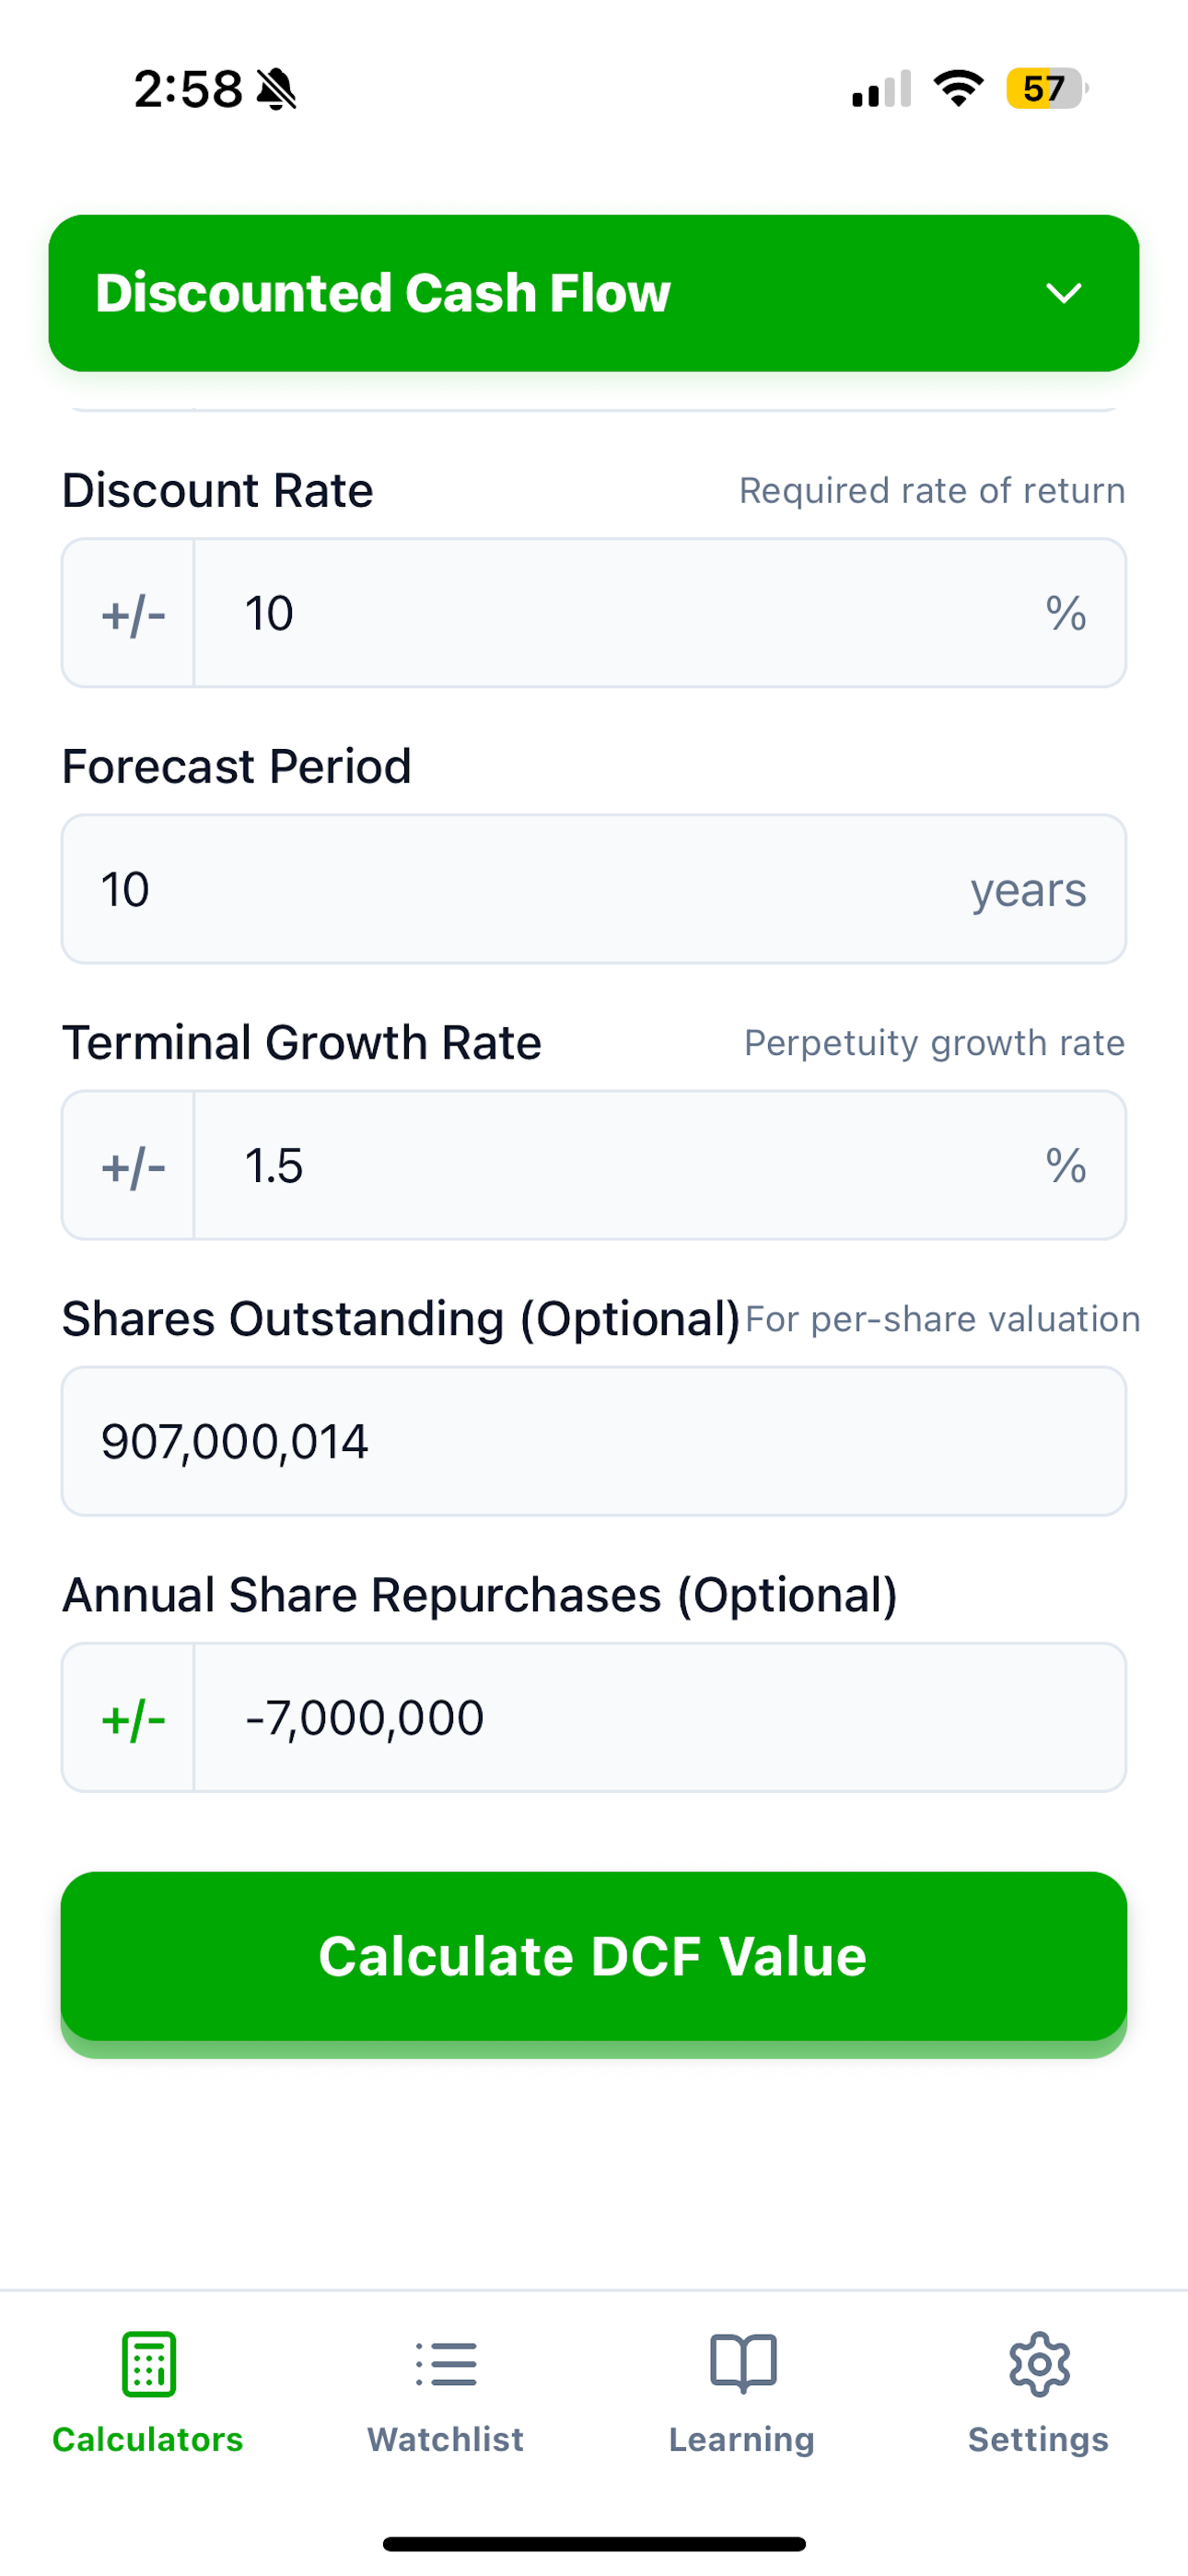
Task: Open the Settings gear icon
Action: (1039, 2364)
